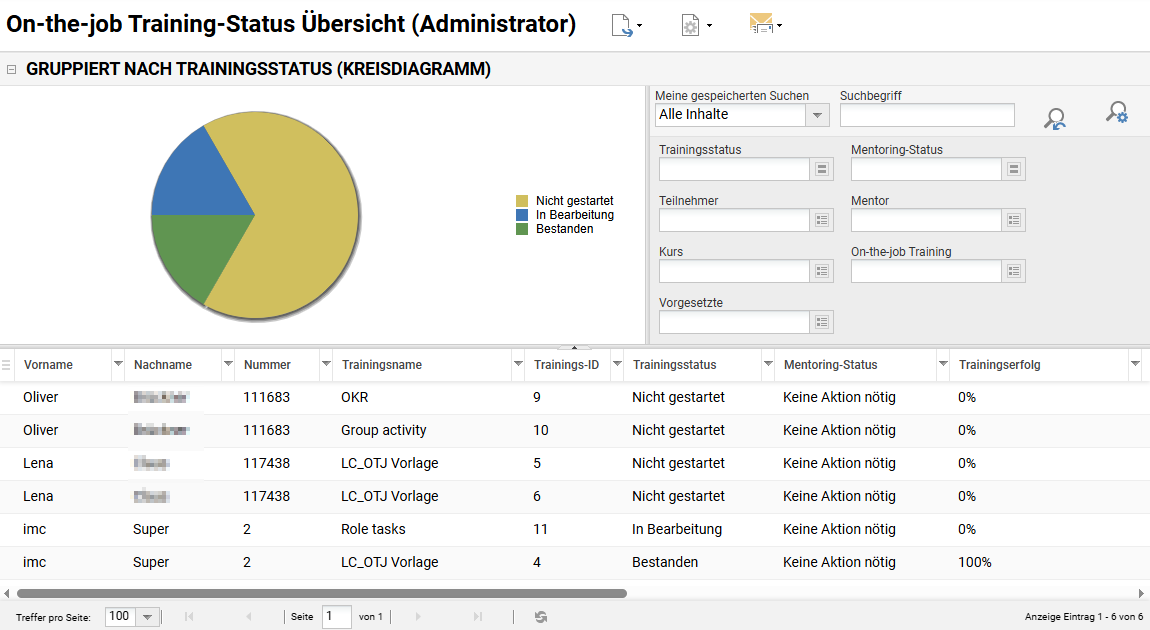Open the Mentor selection list icon
This screenshot has height=630, width=1150.
coord(1014,220)
